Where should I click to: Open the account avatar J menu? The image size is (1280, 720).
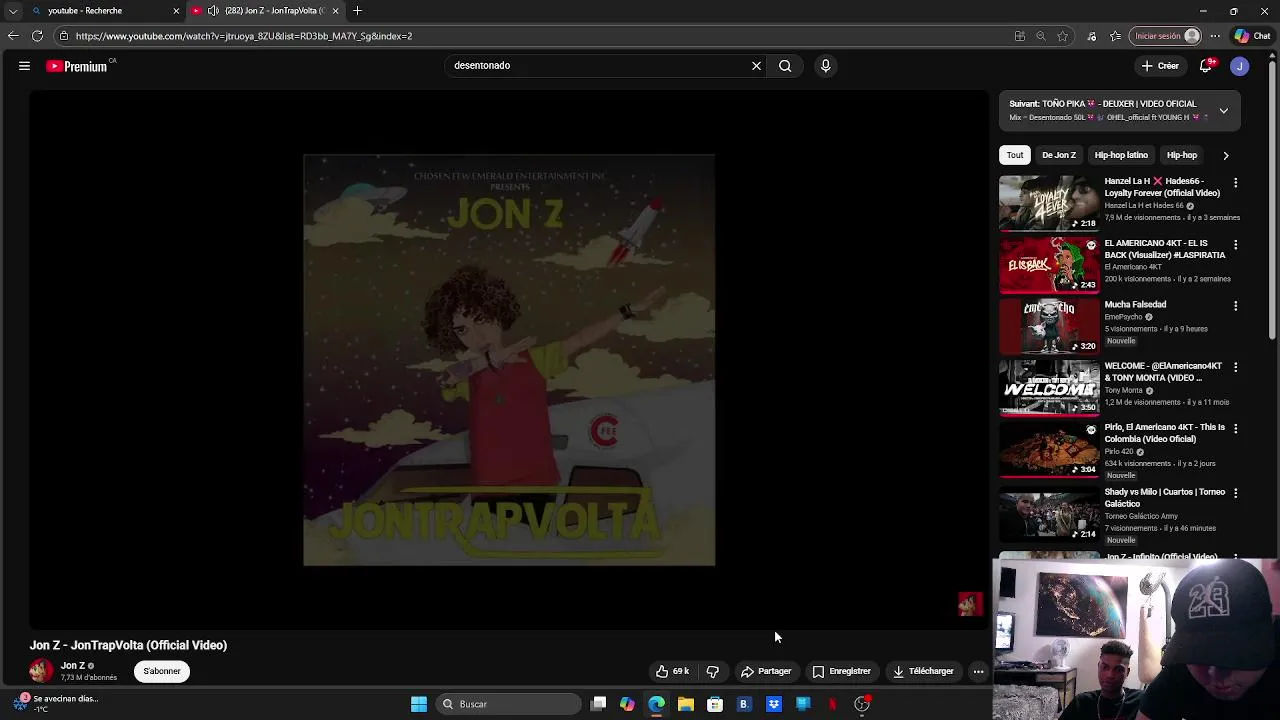click(1239, 66)
